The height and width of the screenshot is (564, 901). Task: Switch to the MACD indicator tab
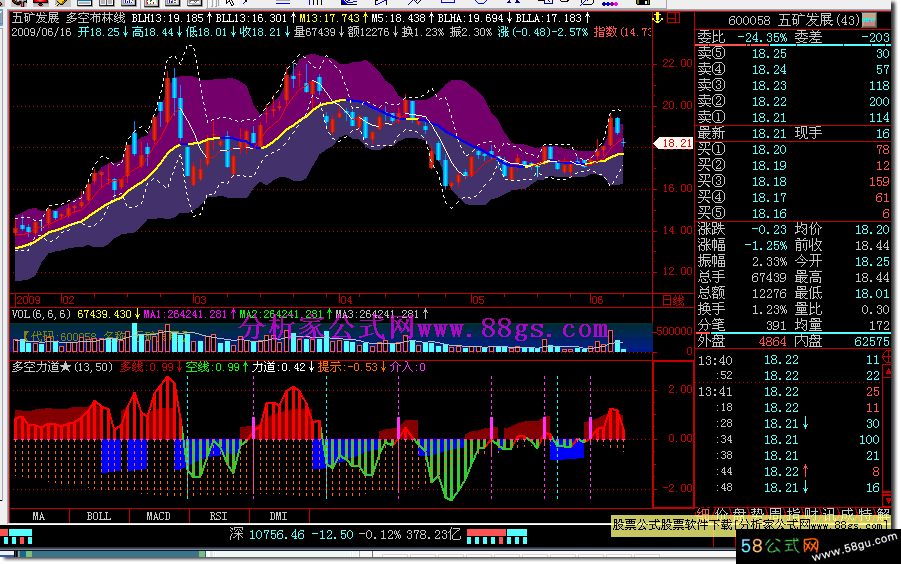(x=159, y=516)
